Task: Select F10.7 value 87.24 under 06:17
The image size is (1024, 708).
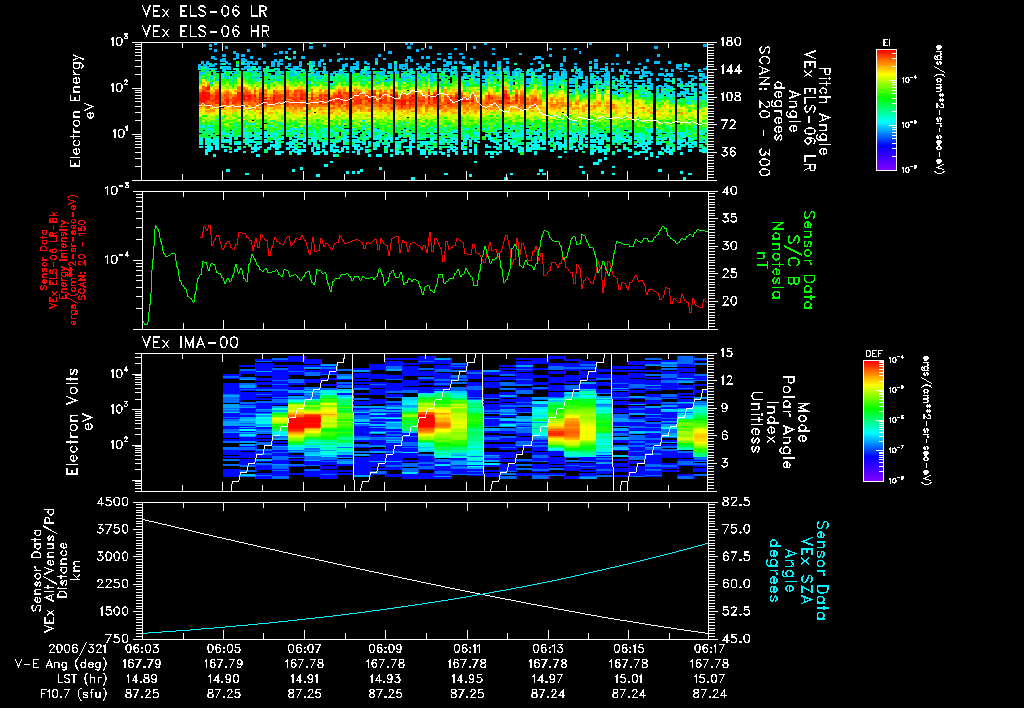Action: pos(709,694)
